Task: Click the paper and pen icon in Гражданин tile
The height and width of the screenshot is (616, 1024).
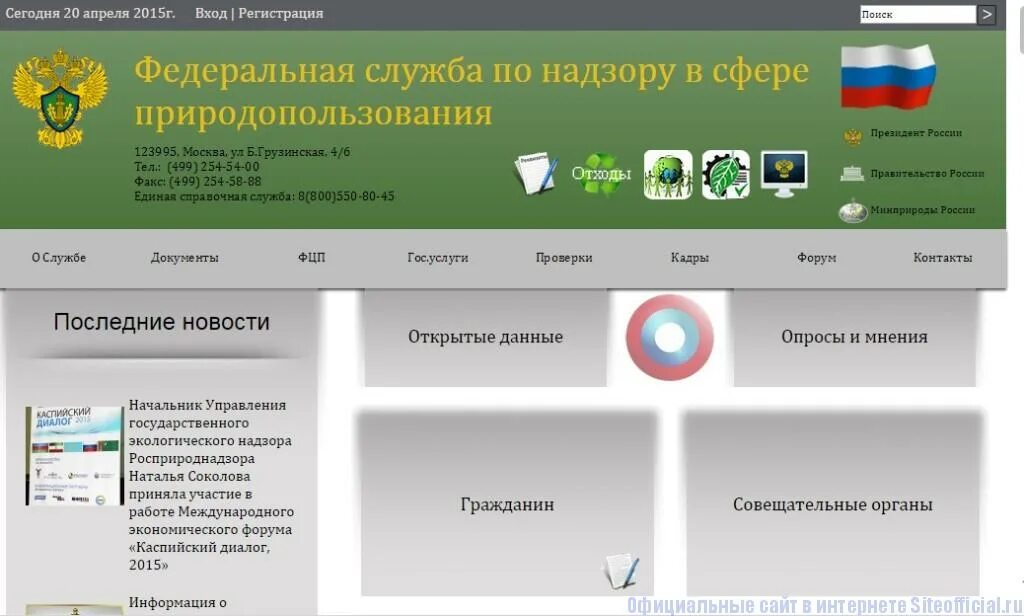Action: pos(620,571)
